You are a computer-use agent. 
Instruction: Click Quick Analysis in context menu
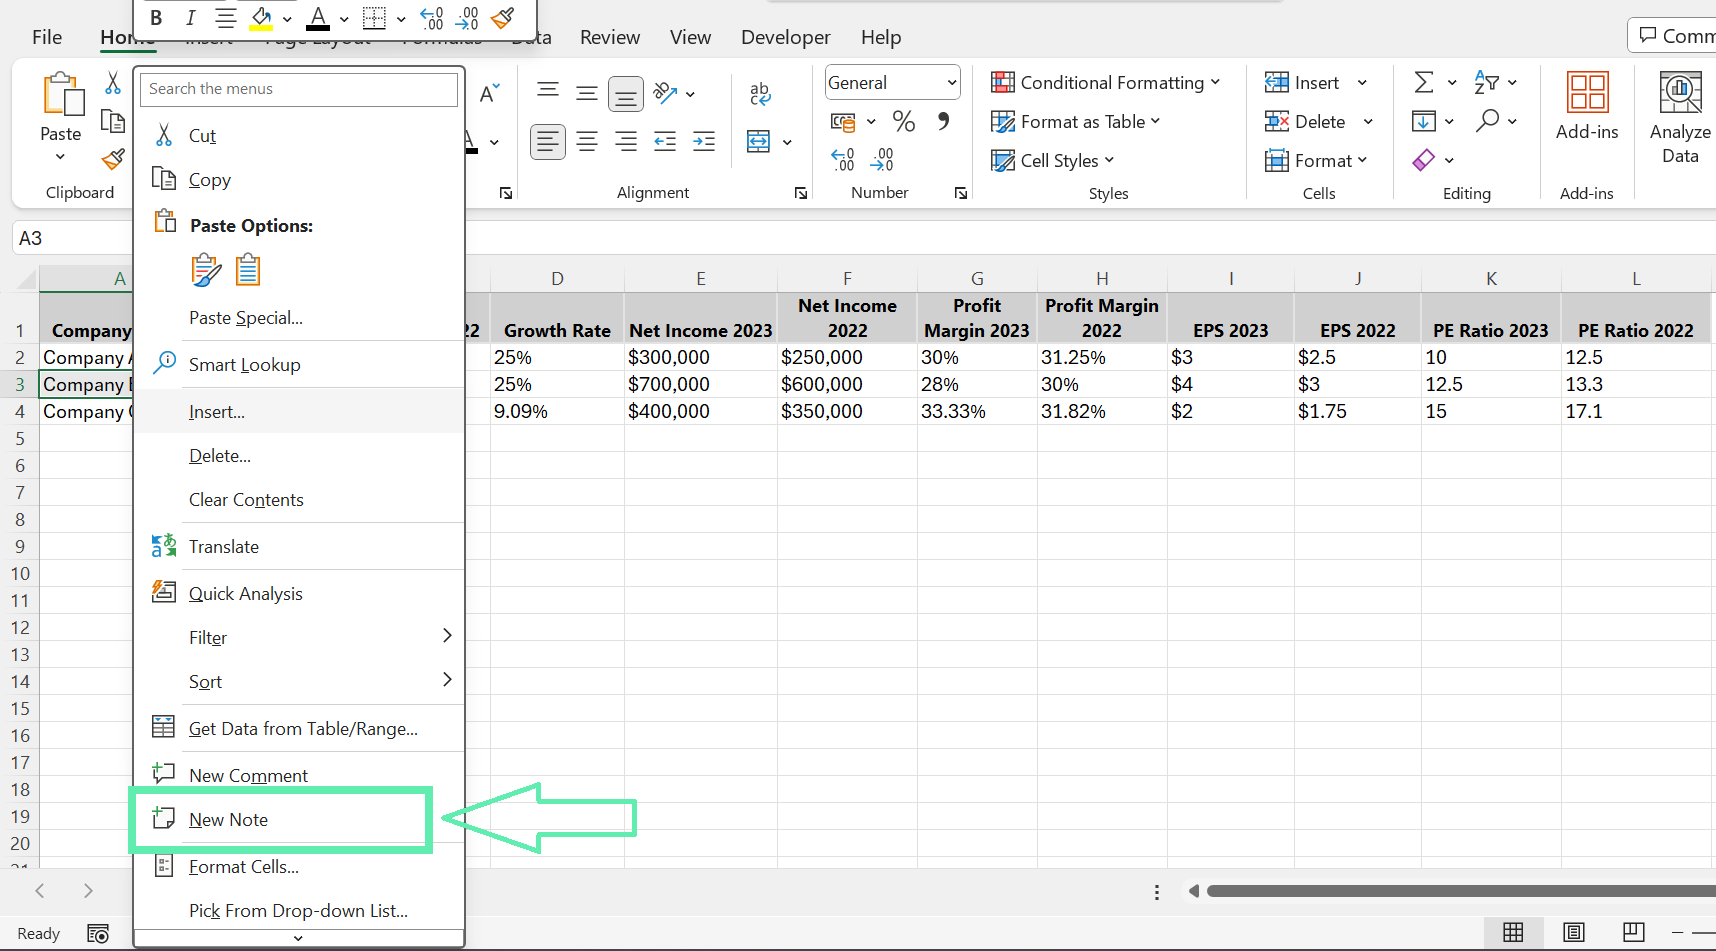click(299, 593)
